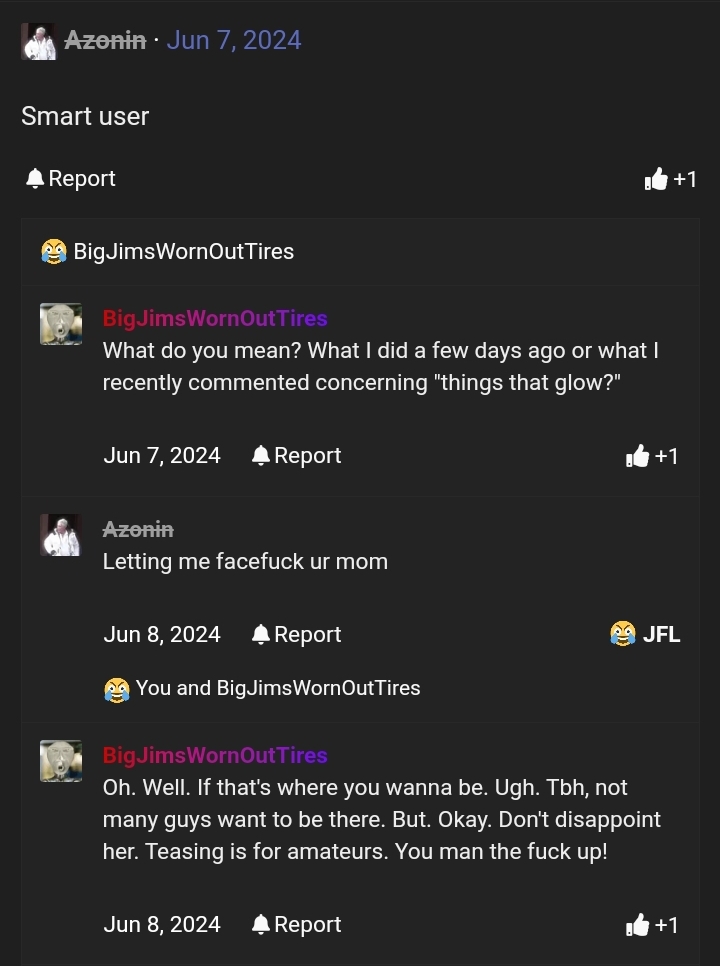Expand the quoted BigJimsWornOutTires comment block
Screen dimensions: 720x966
pos(184,251)
